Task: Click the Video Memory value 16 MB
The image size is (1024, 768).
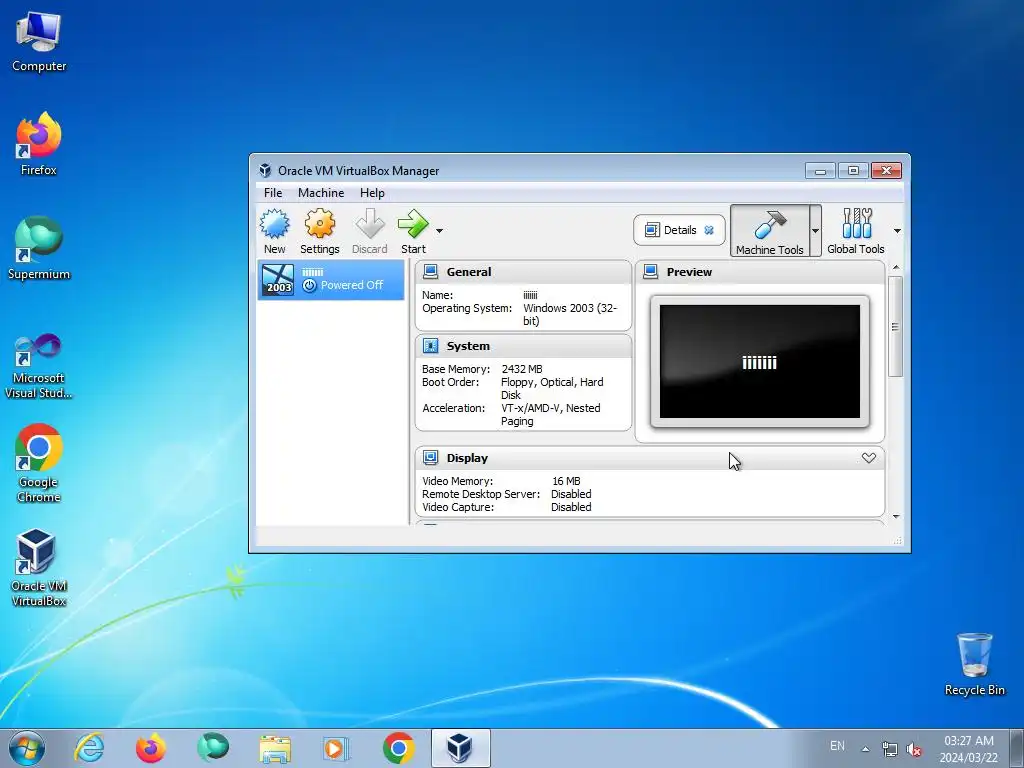Action: click(x=566, y=481)
